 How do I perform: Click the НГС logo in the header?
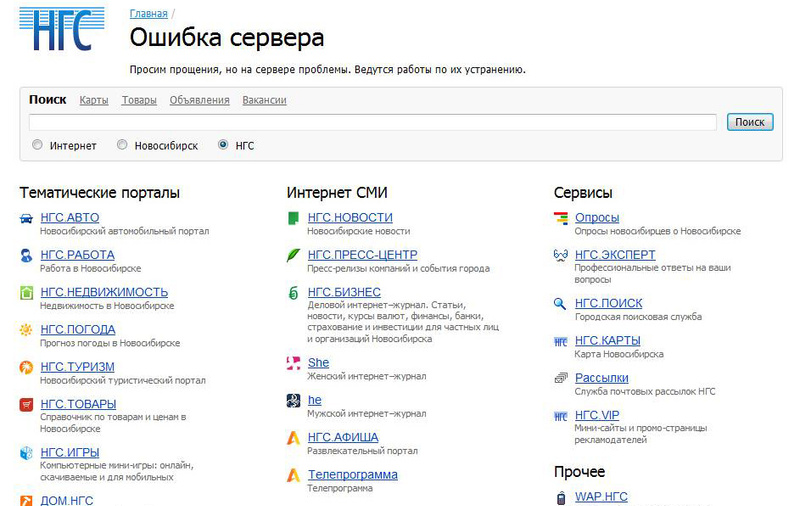click(x=62, y=29)
